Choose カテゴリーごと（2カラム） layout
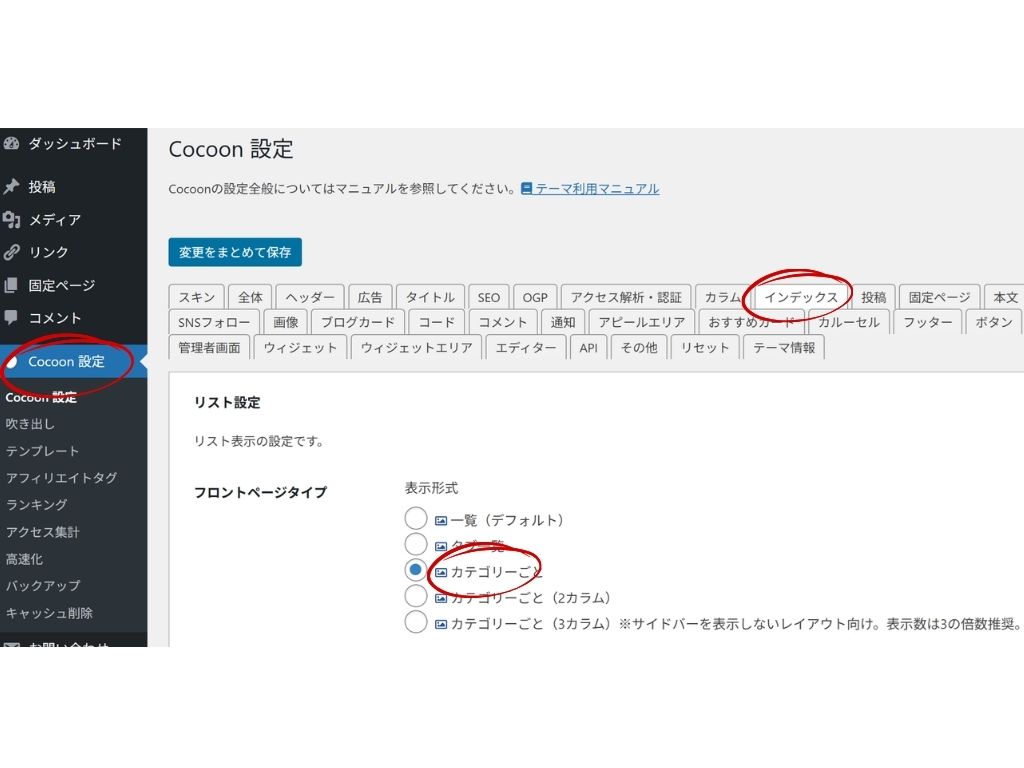Screen dimensions: 1024x768 [x=416, y=596]
